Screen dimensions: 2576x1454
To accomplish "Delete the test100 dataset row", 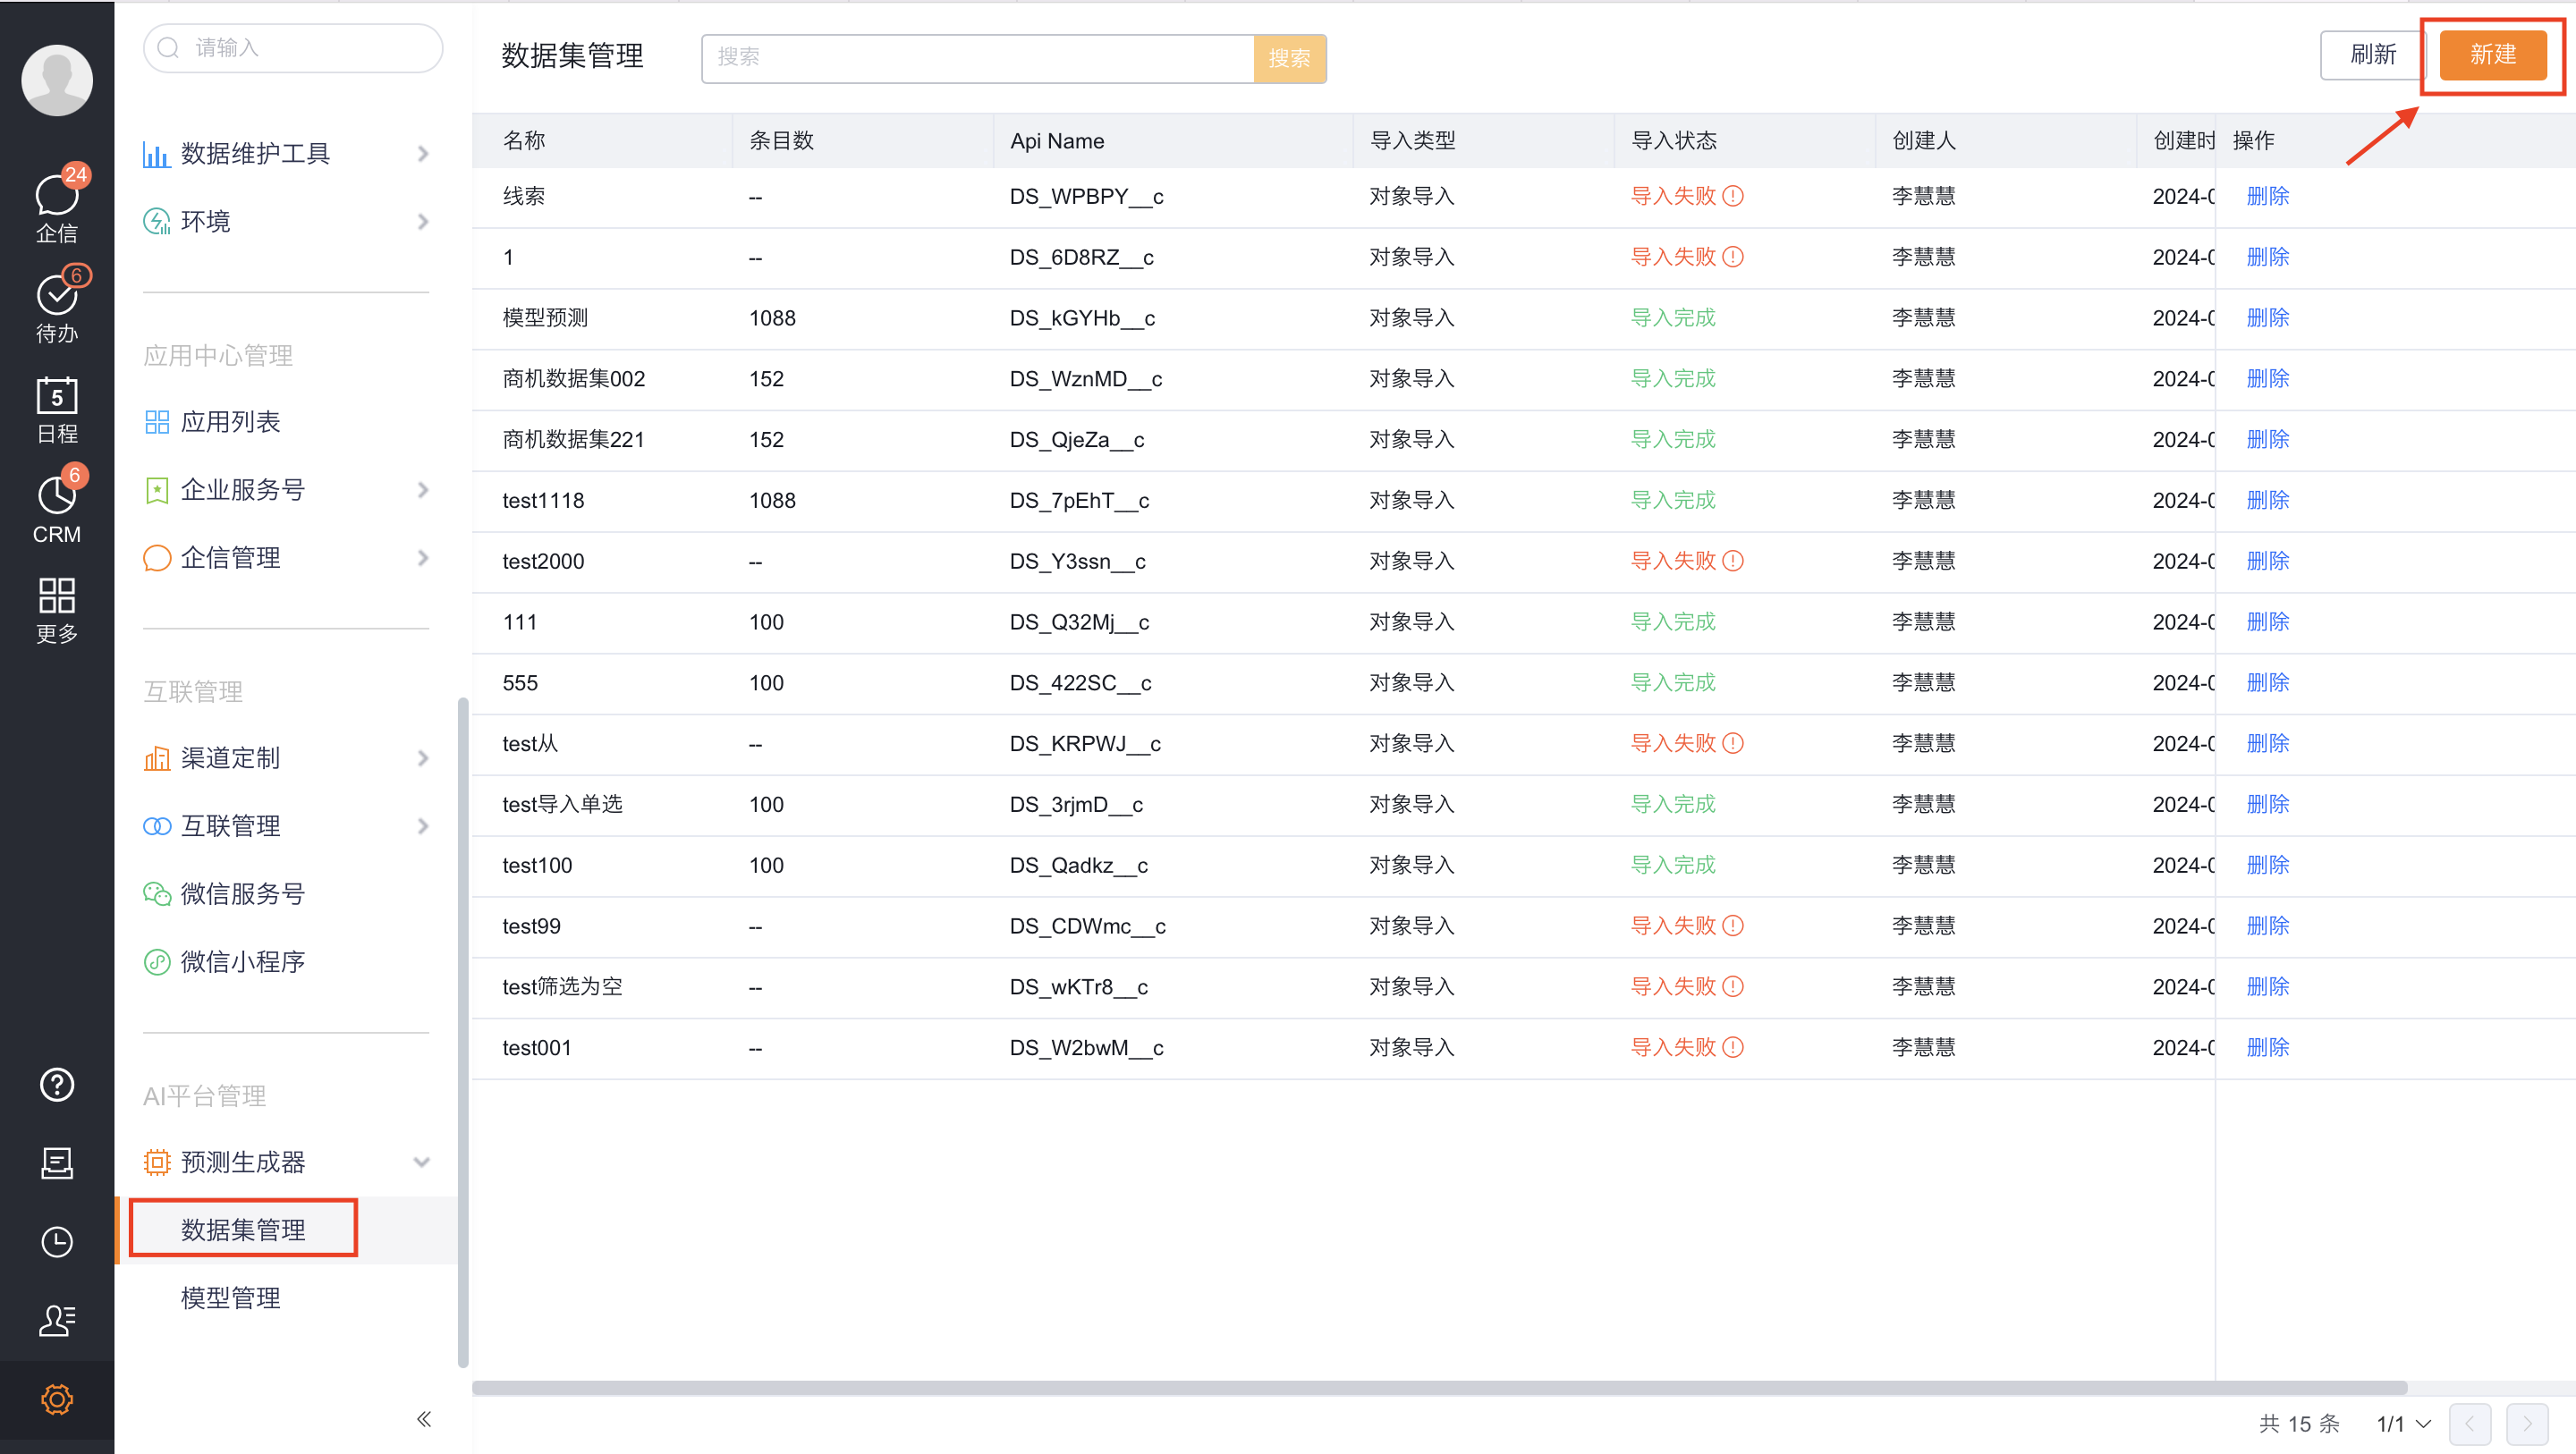I will [x=2267, y=865].
